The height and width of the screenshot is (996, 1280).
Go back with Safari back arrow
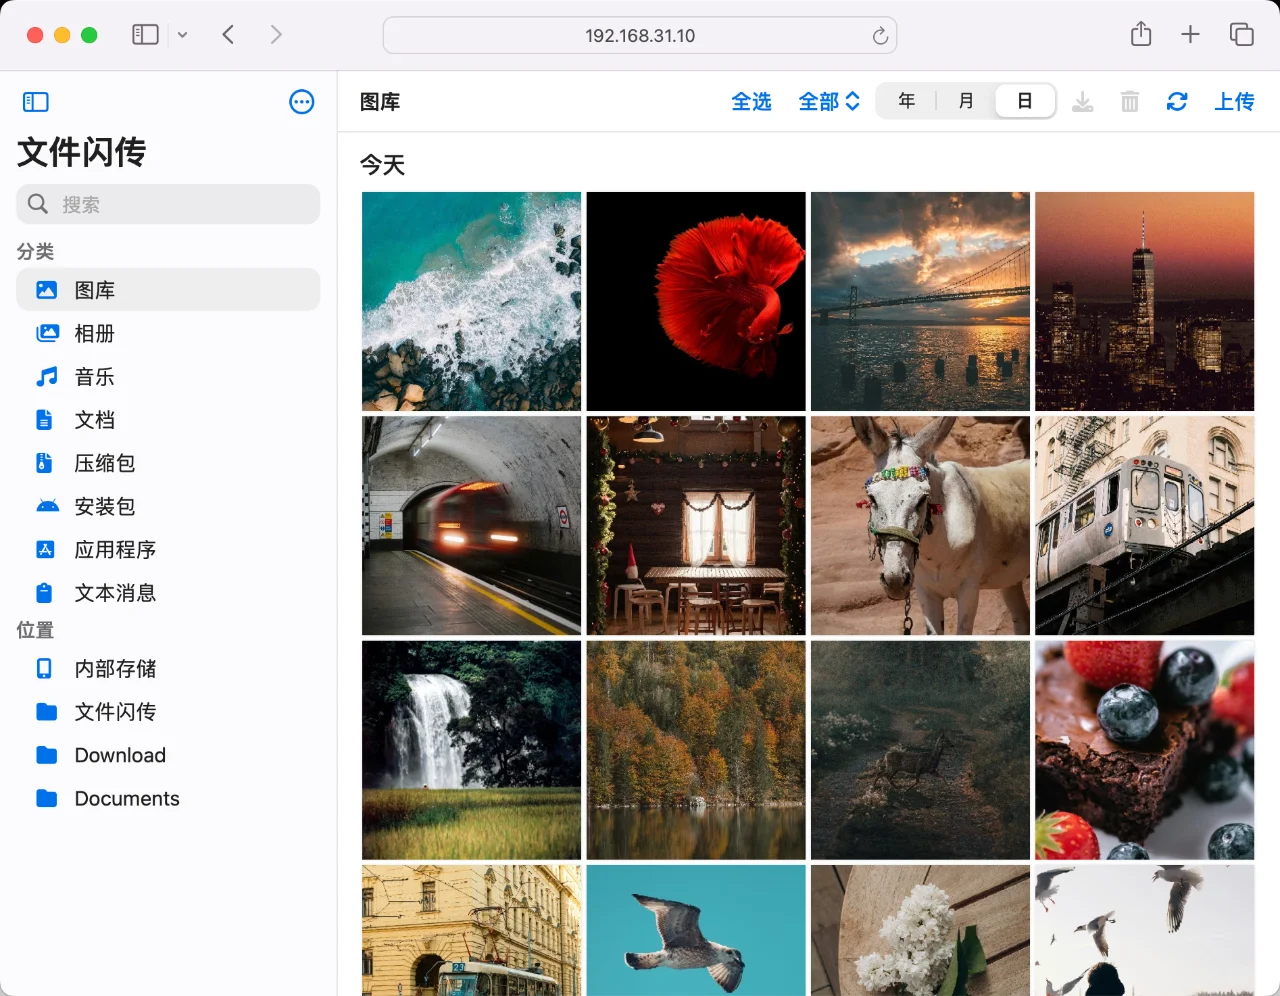tap(228, 35)
